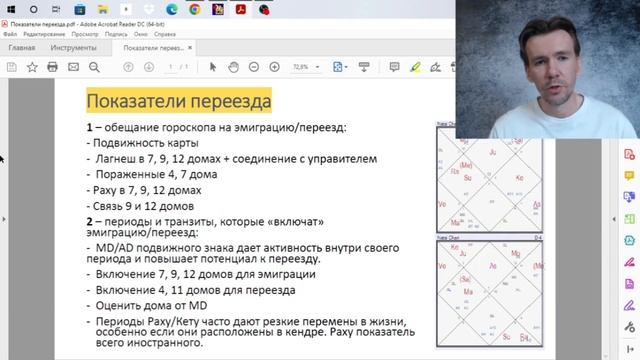Click the line 'Раху в 7, 9, 12 домах'
Image resolution: width=640 pixels, height=360 pixels.
pyautogui.click(x=144, y=190)
